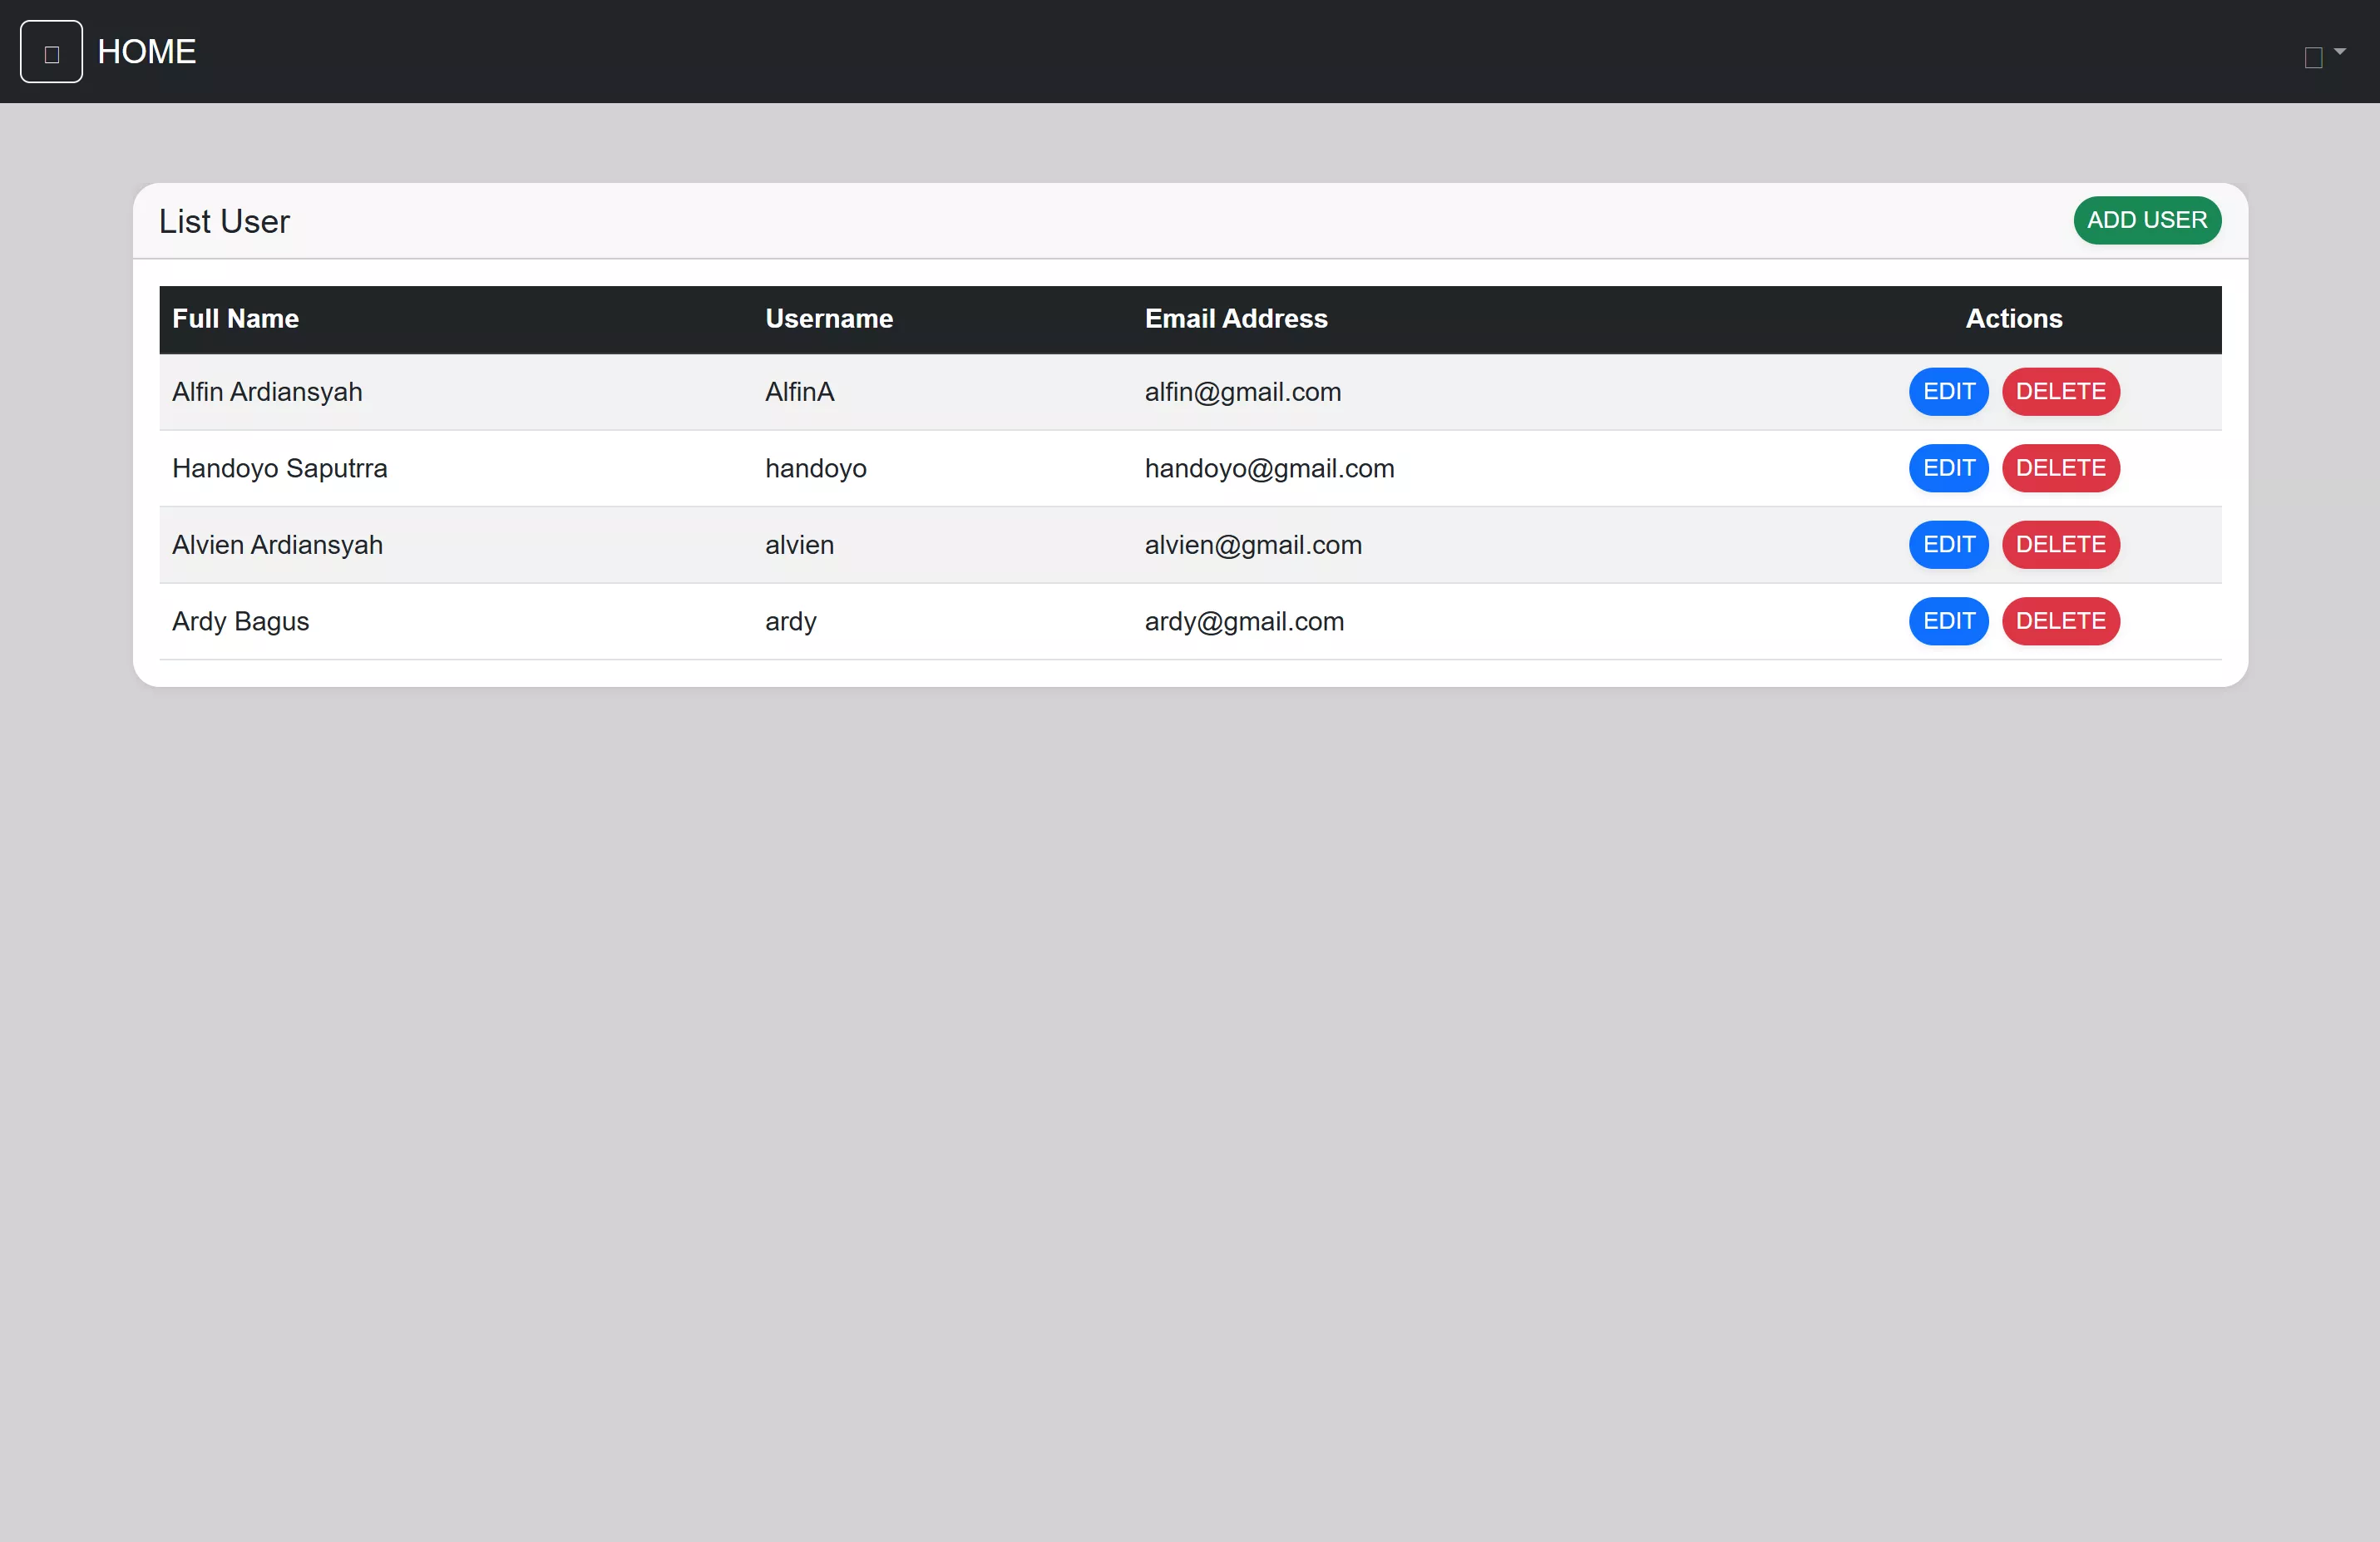Click the username handoyo
Image resolution: width=2380 pixels, height=1542 pixels.
816,468
